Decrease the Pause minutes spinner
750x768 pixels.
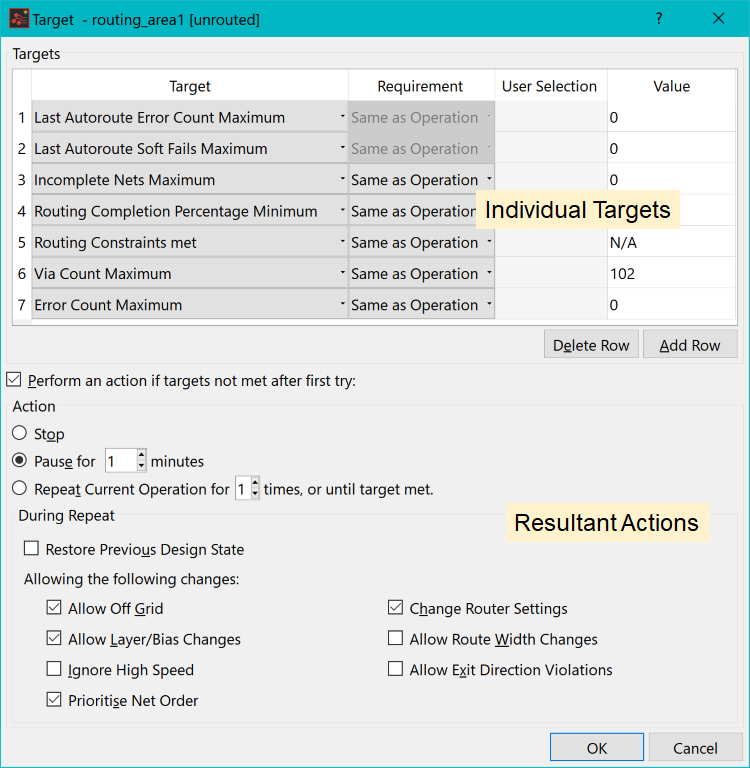coord(142,466)
